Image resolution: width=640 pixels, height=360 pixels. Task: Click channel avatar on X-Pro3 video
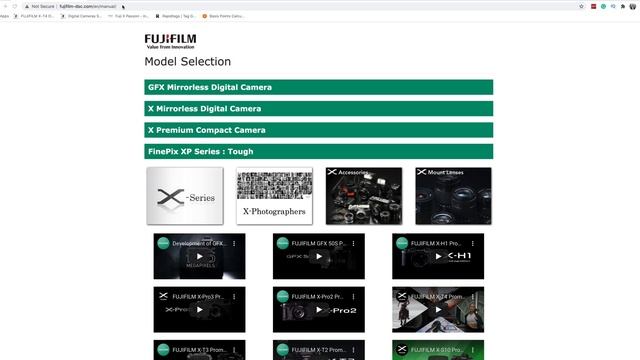tap(163, 296)
